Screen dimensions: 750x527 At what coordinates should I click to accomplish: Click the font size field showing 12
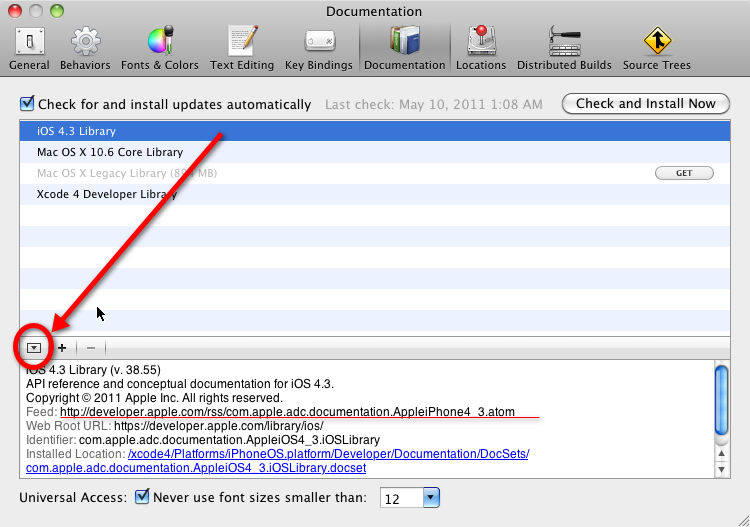point(402,498)
